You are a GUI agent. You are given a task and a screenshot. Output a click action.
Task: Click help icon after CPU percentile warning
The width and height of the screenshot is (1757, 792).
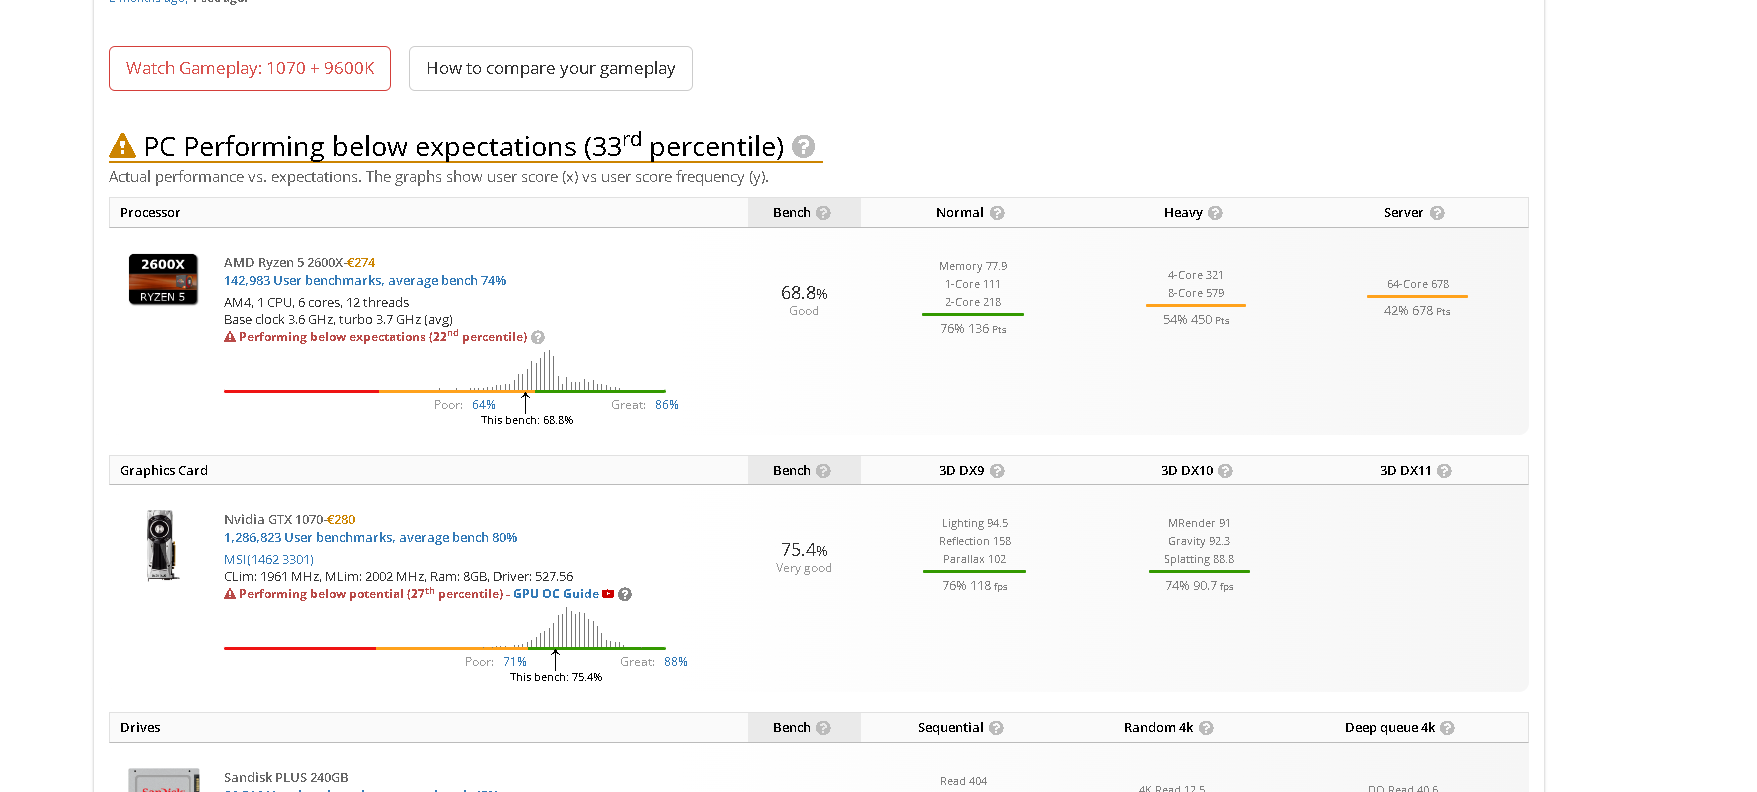tap(538, 337)
